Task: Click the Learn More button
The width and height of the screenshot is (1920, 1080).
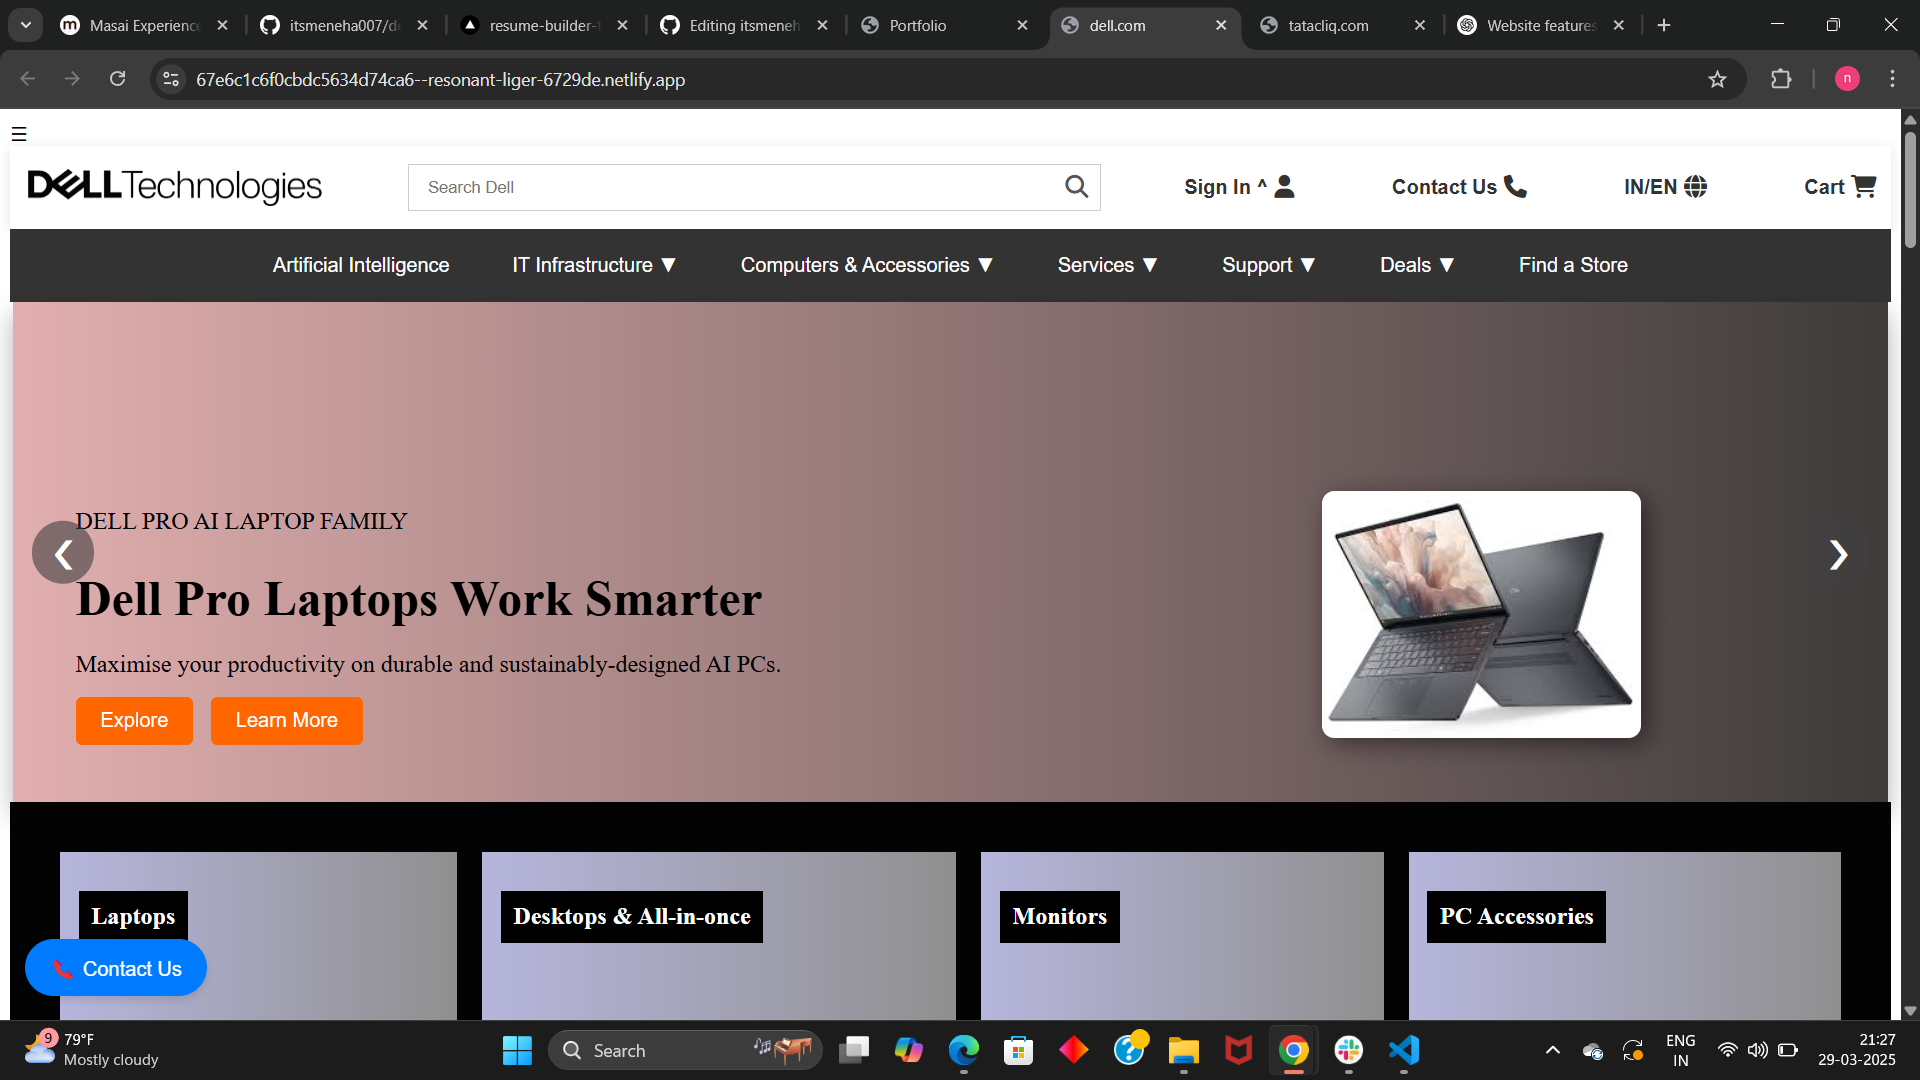Action: tap(286, 720)
